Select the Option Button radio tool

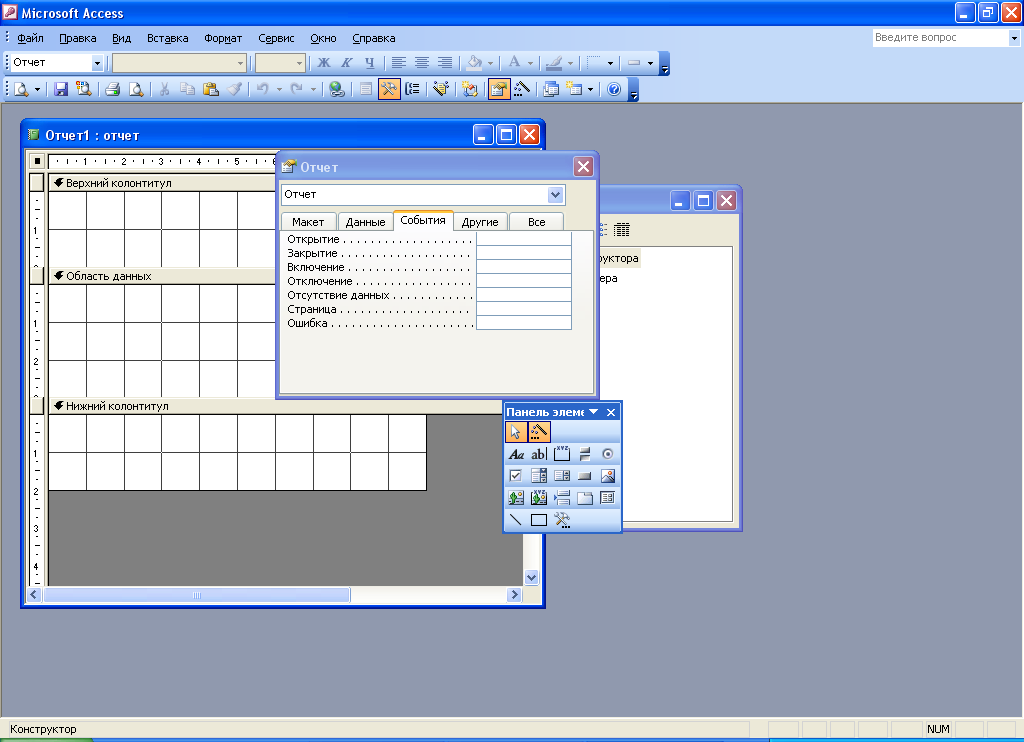(x=607, y=454)
